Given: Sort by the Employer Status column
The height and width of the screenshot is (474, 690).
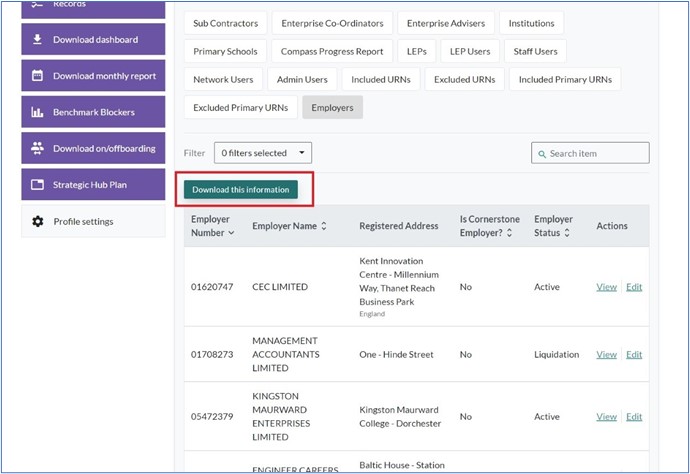Looking at the screenshot, I should pyautogui.click(x=553, y=226).
